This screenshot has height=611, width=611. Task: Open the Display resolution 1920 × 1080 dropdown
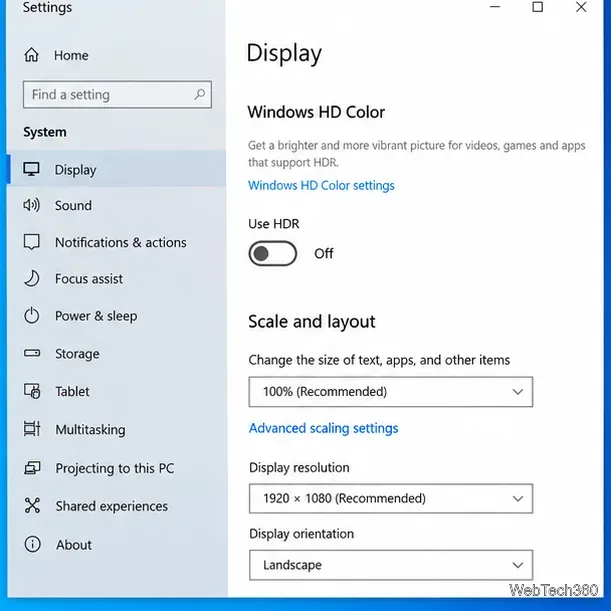pyautogui.click(x=390, y=498)
